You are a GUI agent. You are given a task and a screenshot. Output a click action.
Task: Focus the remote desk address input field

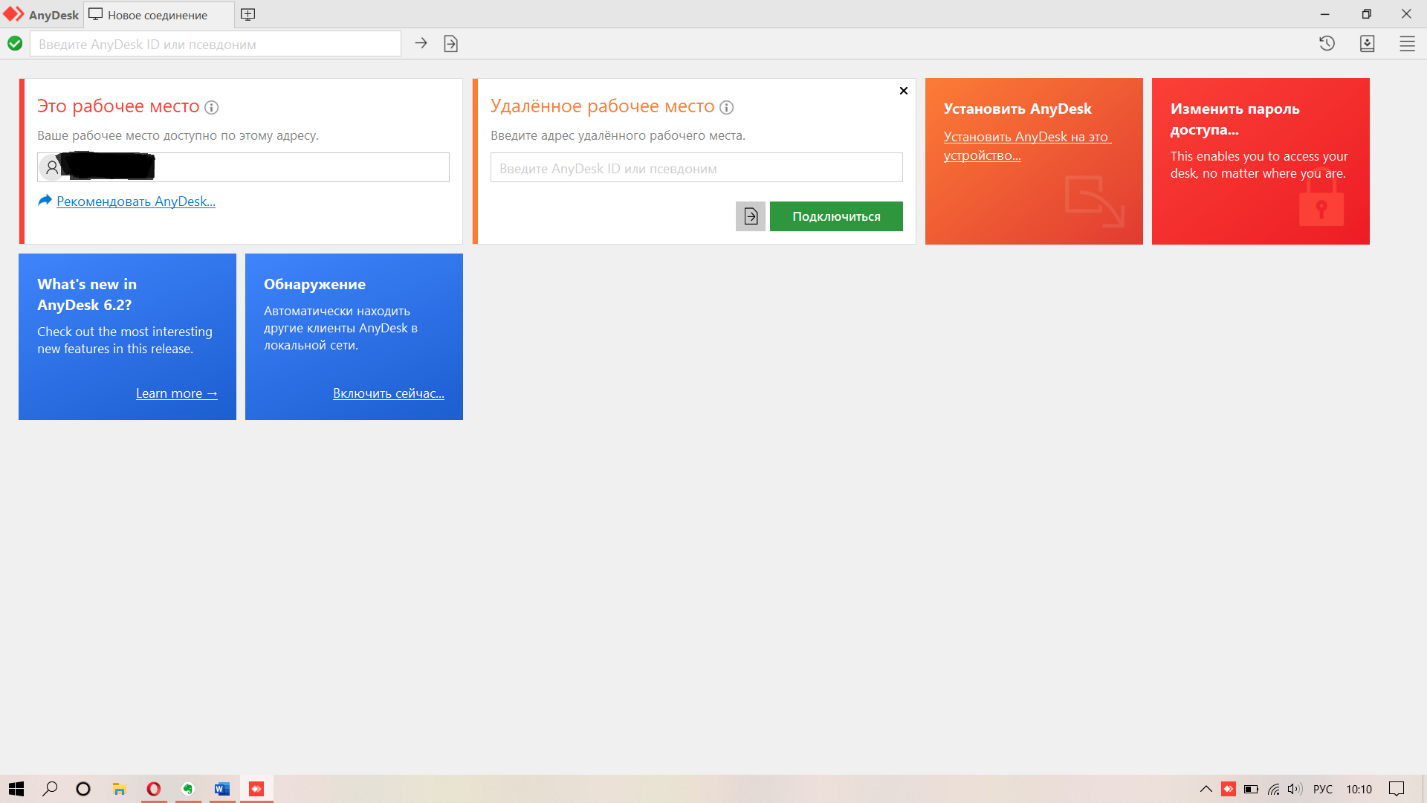696,168
